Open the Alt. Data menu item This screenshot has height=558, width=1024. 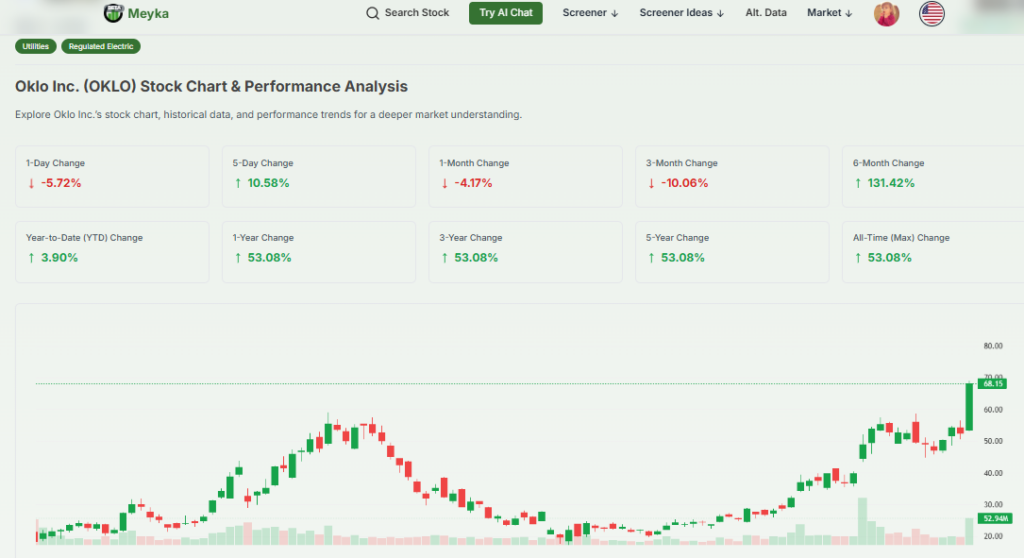pyautogui.click(x=766, y=13)
